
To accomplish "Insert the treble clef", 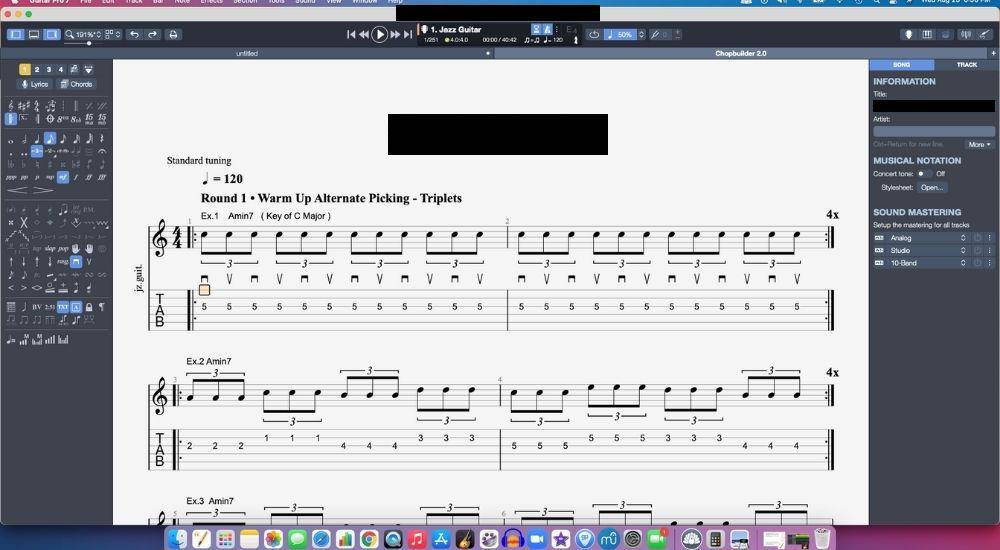I will click(11, 105).
